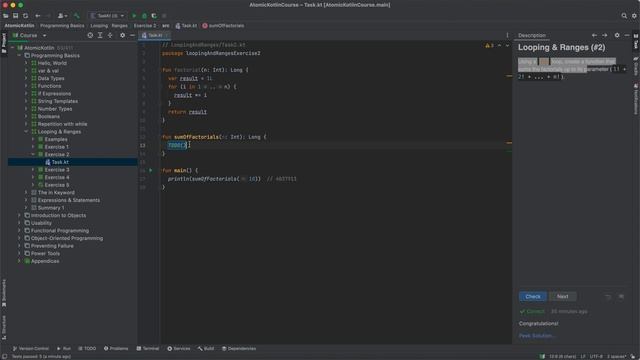Click Expand All icon in Course panel
The height and width of the screenshot is (360, 640).
pyautogui.click(x=100, y=36)
